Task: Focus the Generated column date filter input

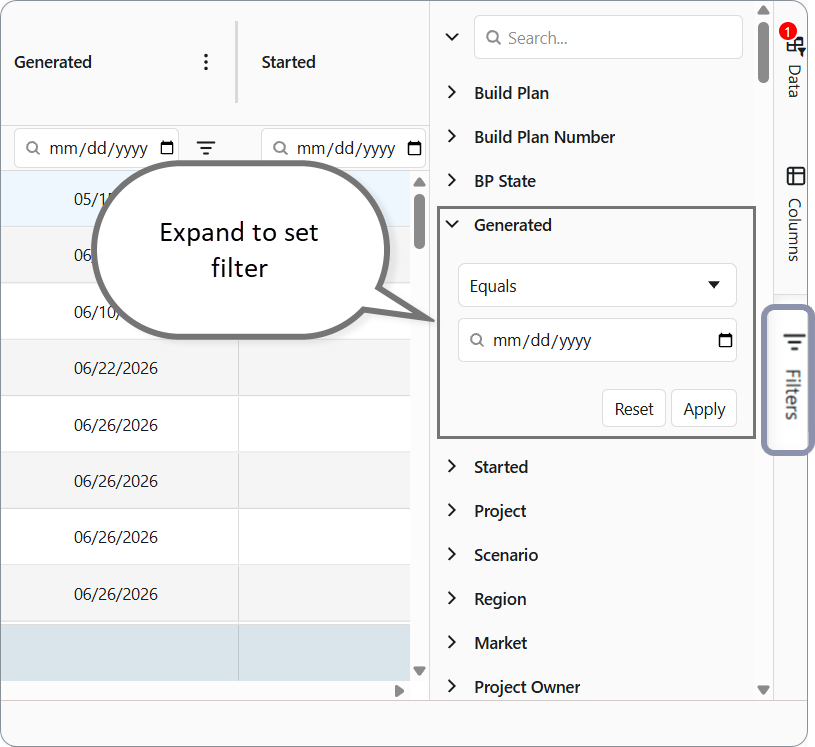Action: coord(98,148)
